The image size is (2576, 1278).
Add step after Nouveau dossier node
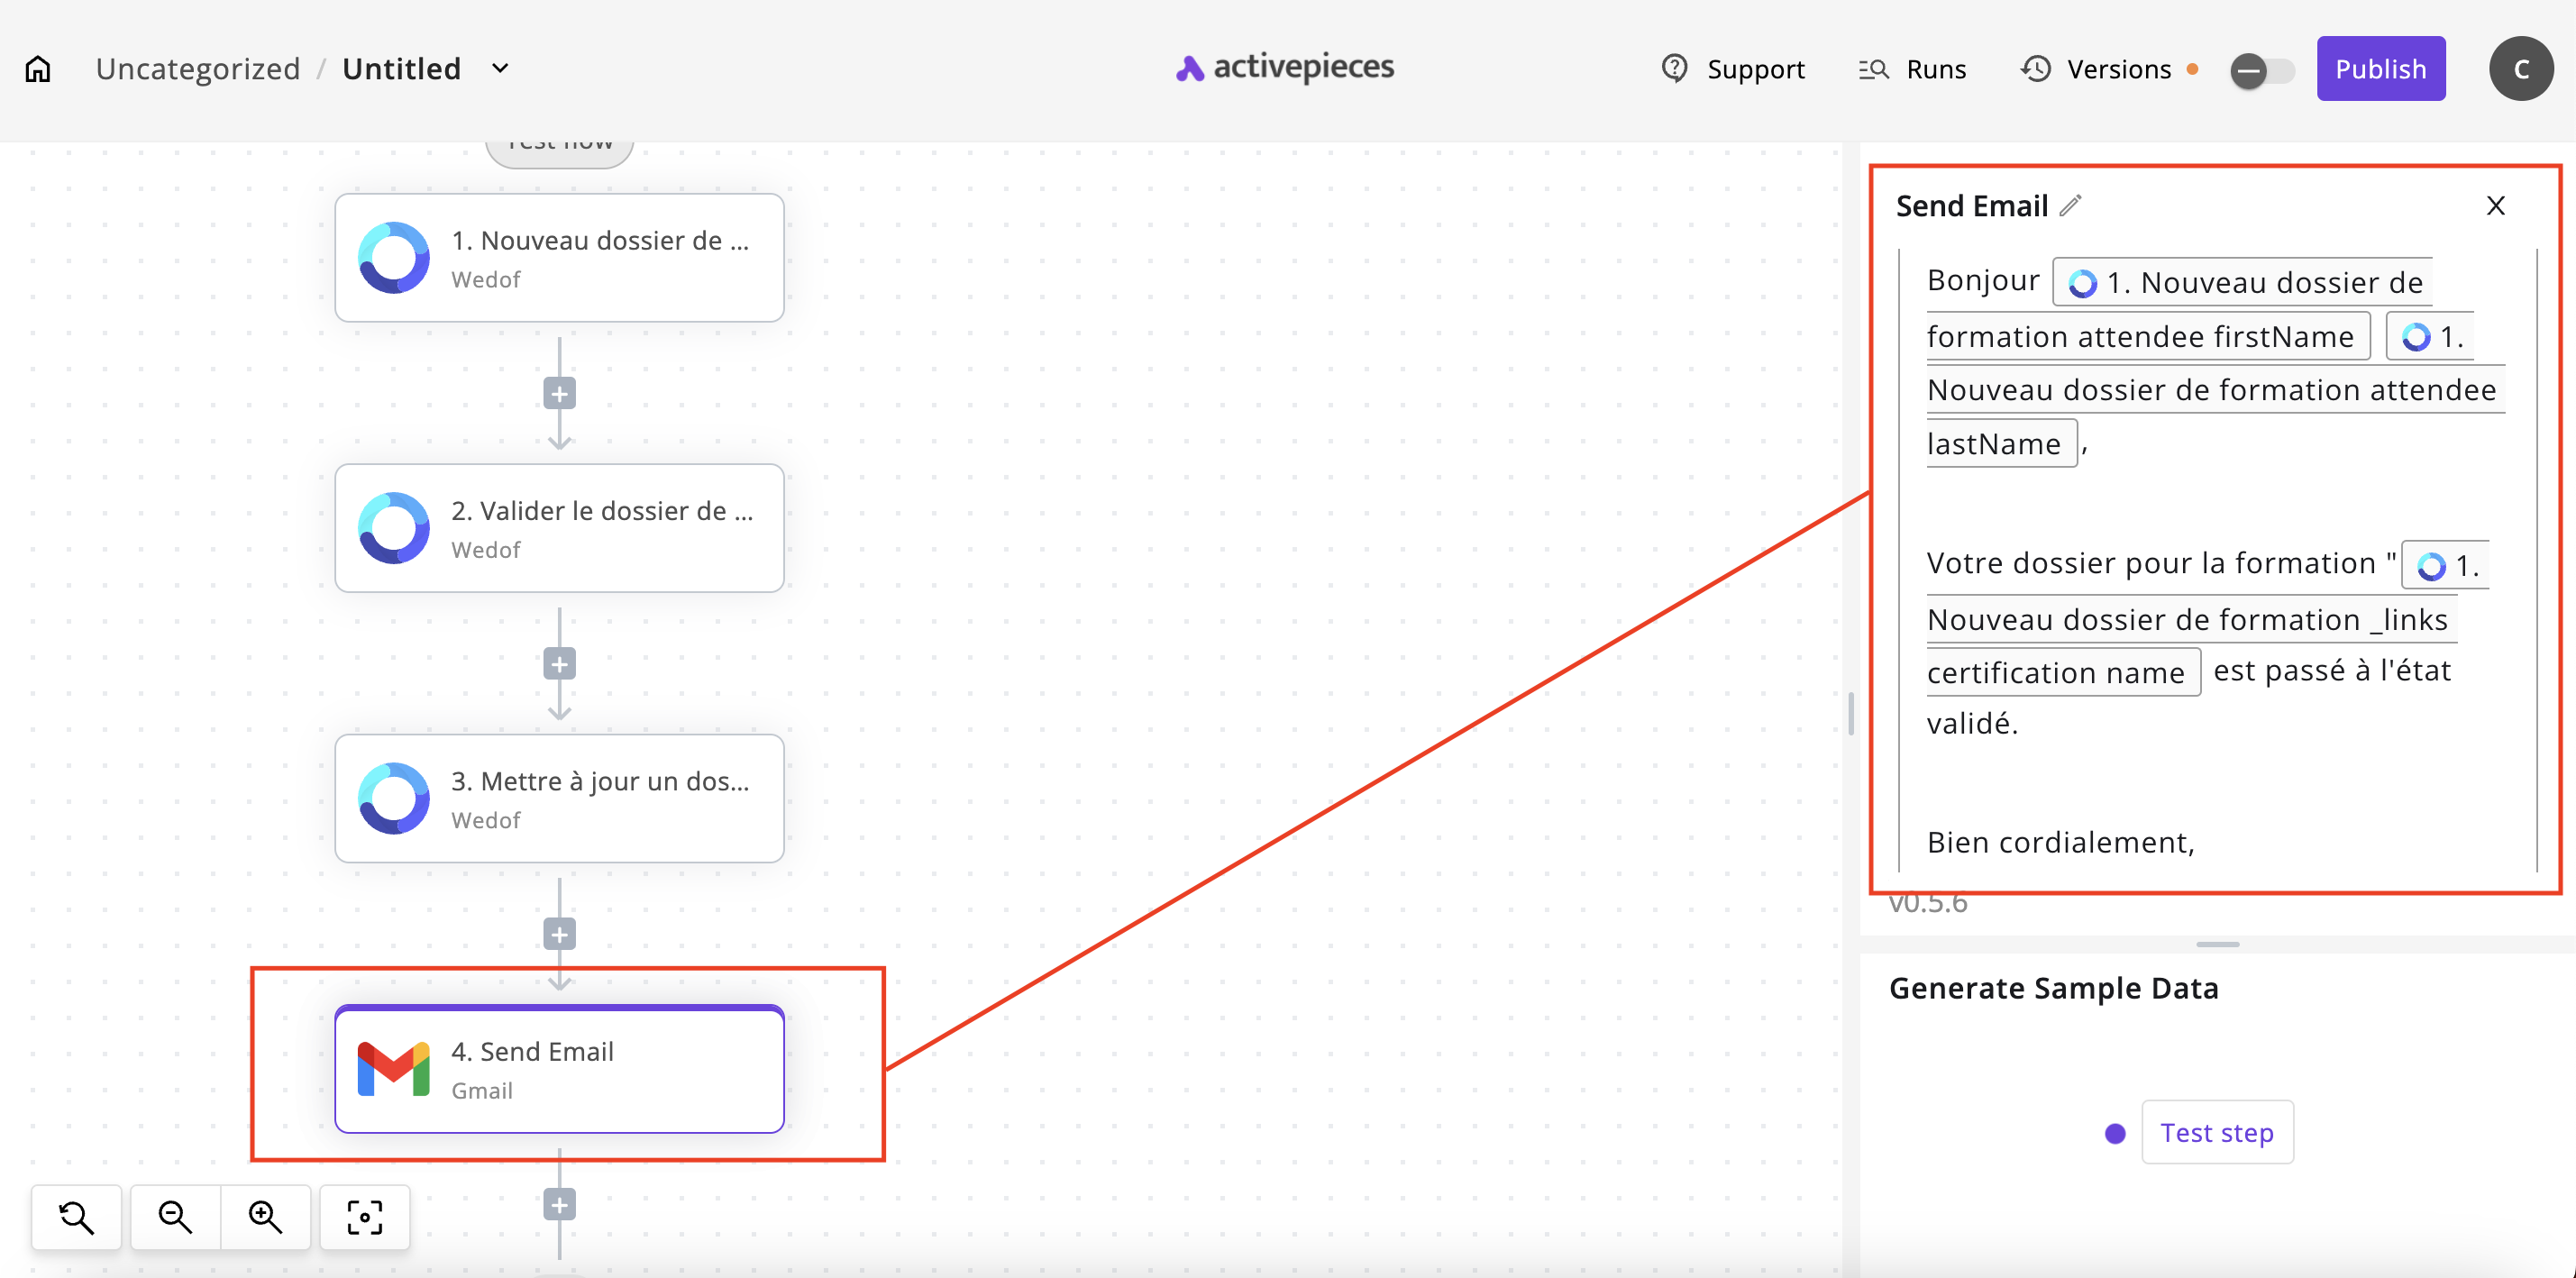(x=559, y=394)
